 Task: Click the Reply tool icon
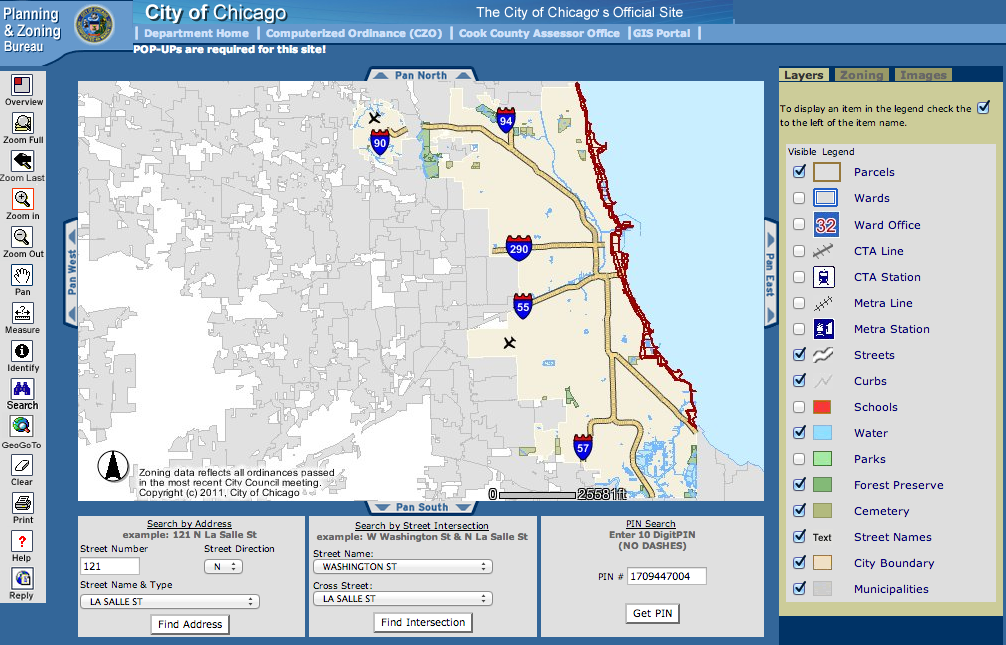point(22,578)
